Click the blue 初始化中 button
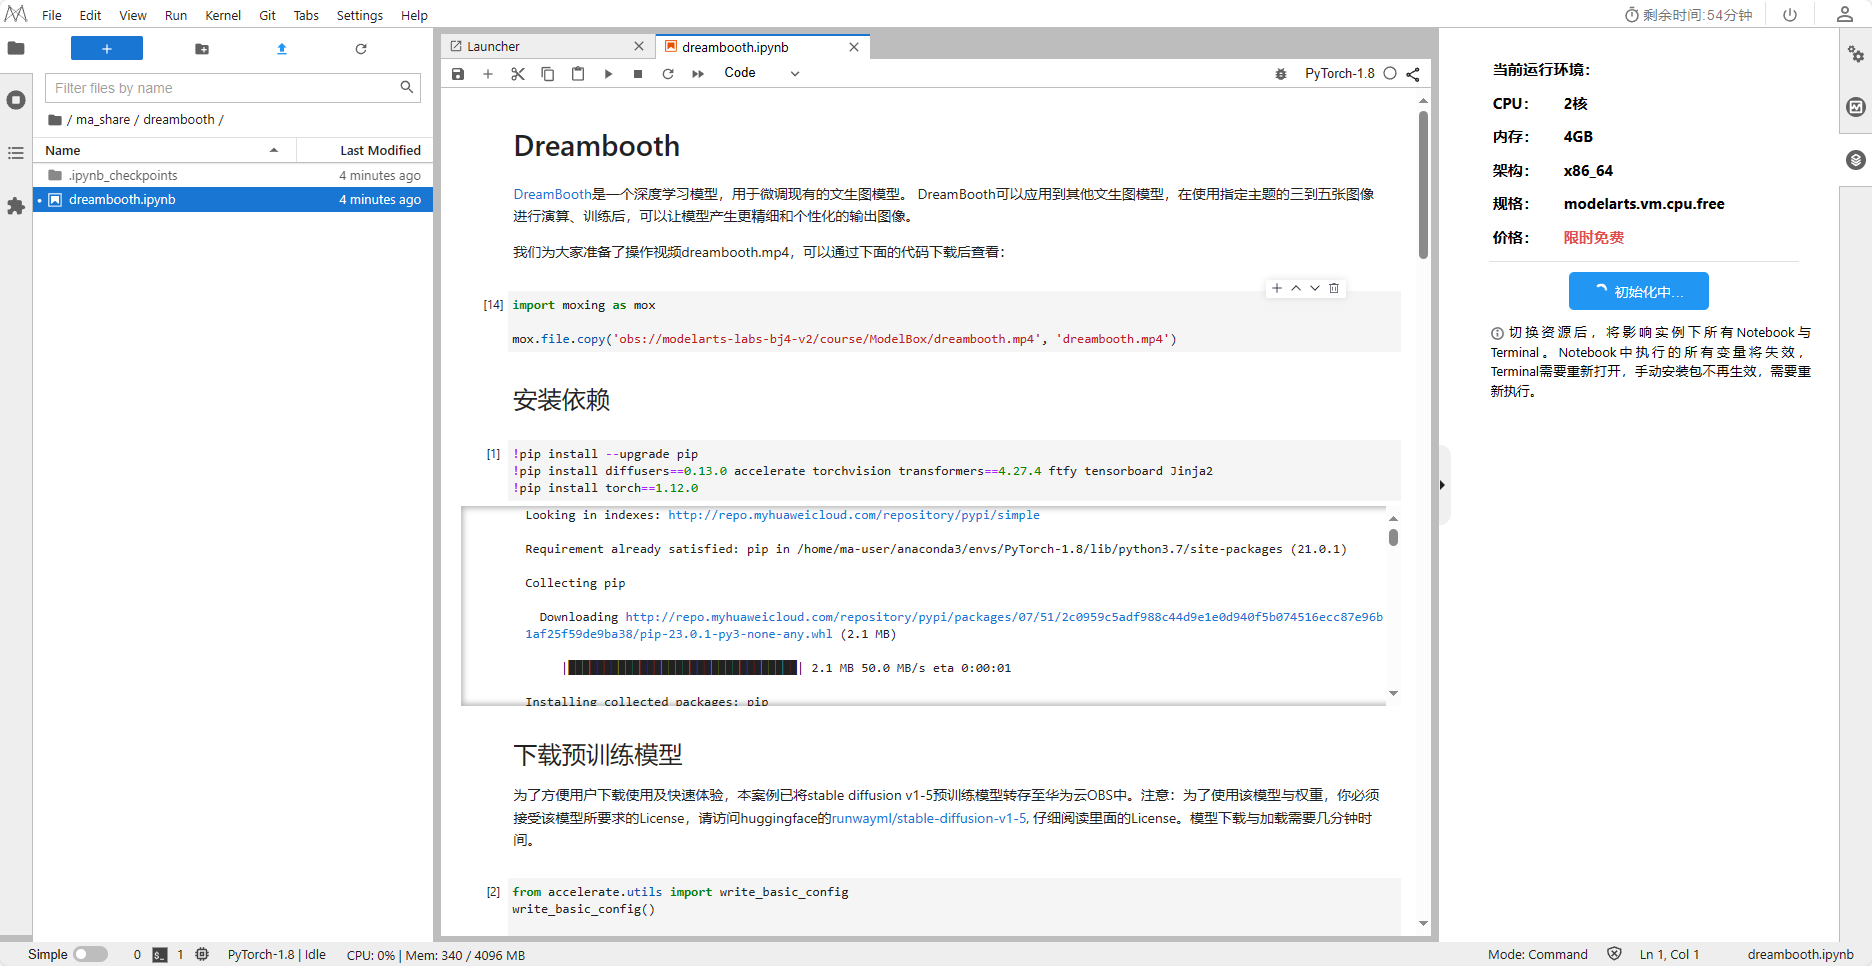 coord(1638,291)
